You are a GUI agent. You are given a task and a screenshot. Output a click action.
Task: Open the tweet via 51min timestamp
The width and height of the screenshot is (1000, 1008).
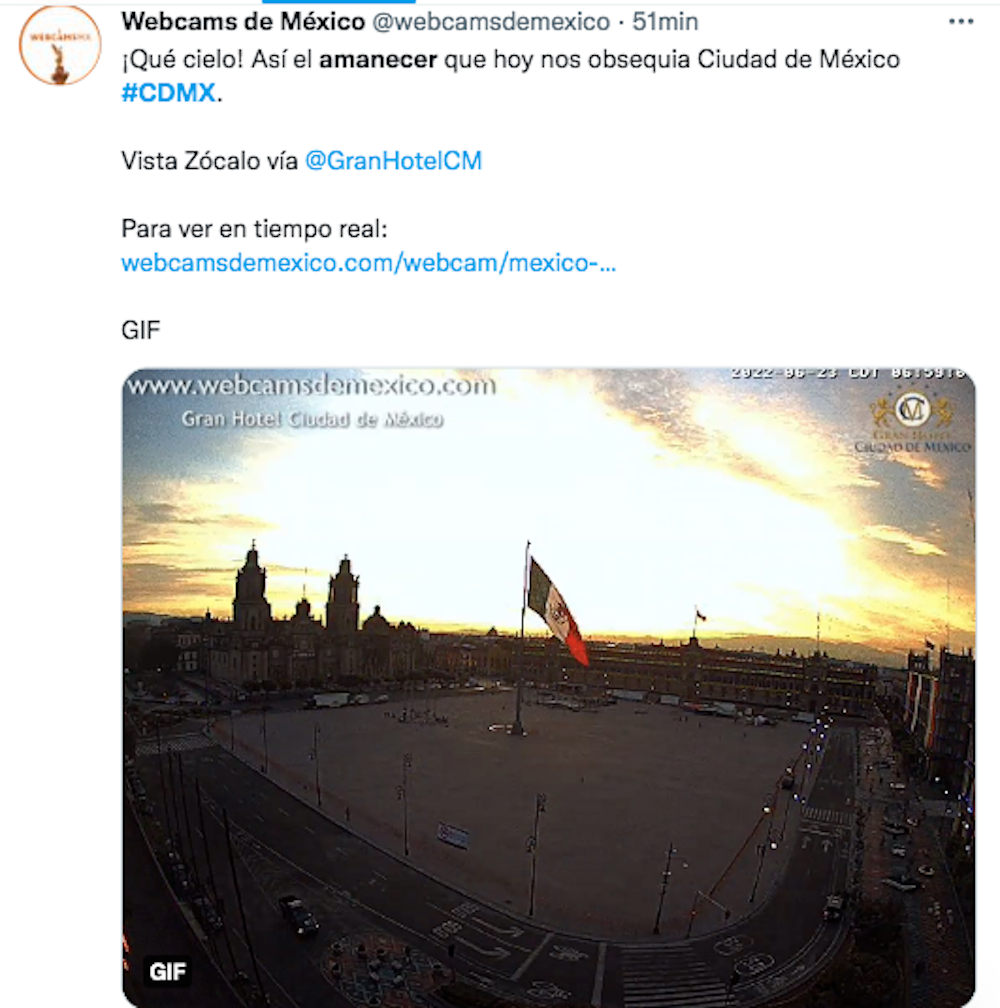(665, 22)
